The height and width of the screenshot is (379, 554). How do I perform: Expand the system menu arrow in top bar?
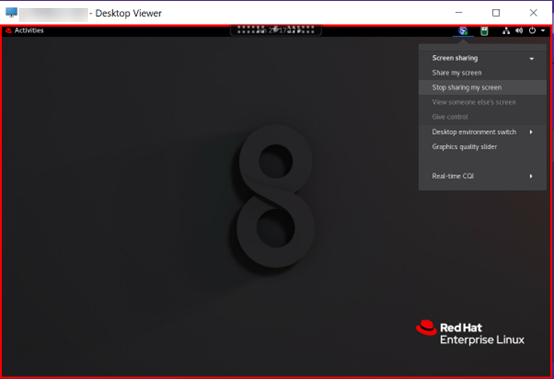tap(543, 31)
